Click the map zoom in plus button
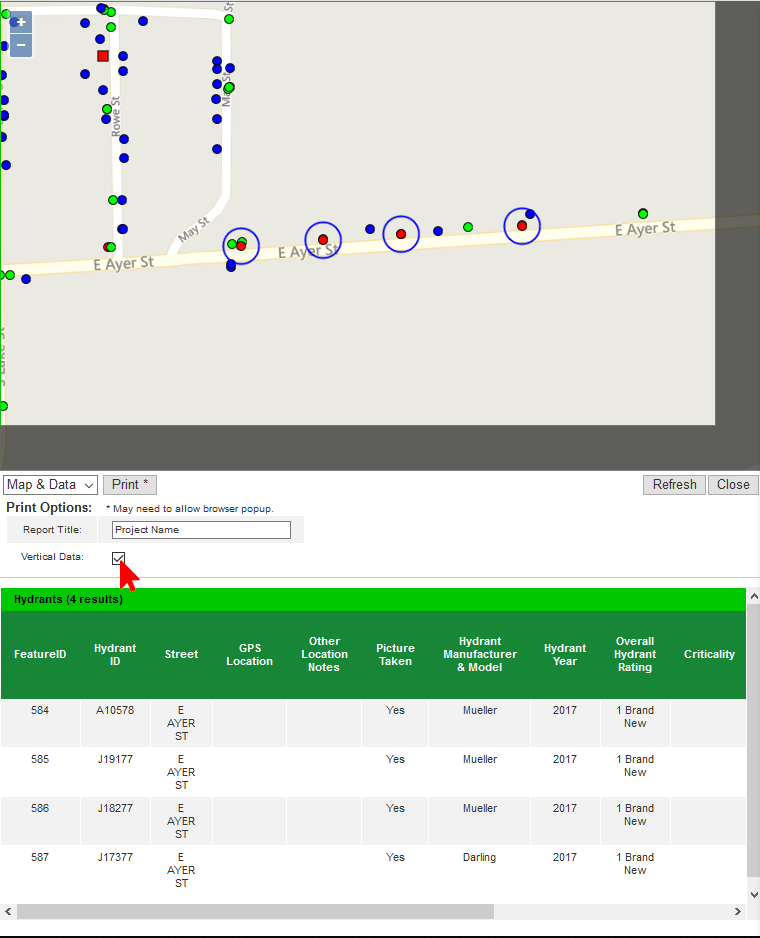 pyautogui.click(x=21, y=22)
